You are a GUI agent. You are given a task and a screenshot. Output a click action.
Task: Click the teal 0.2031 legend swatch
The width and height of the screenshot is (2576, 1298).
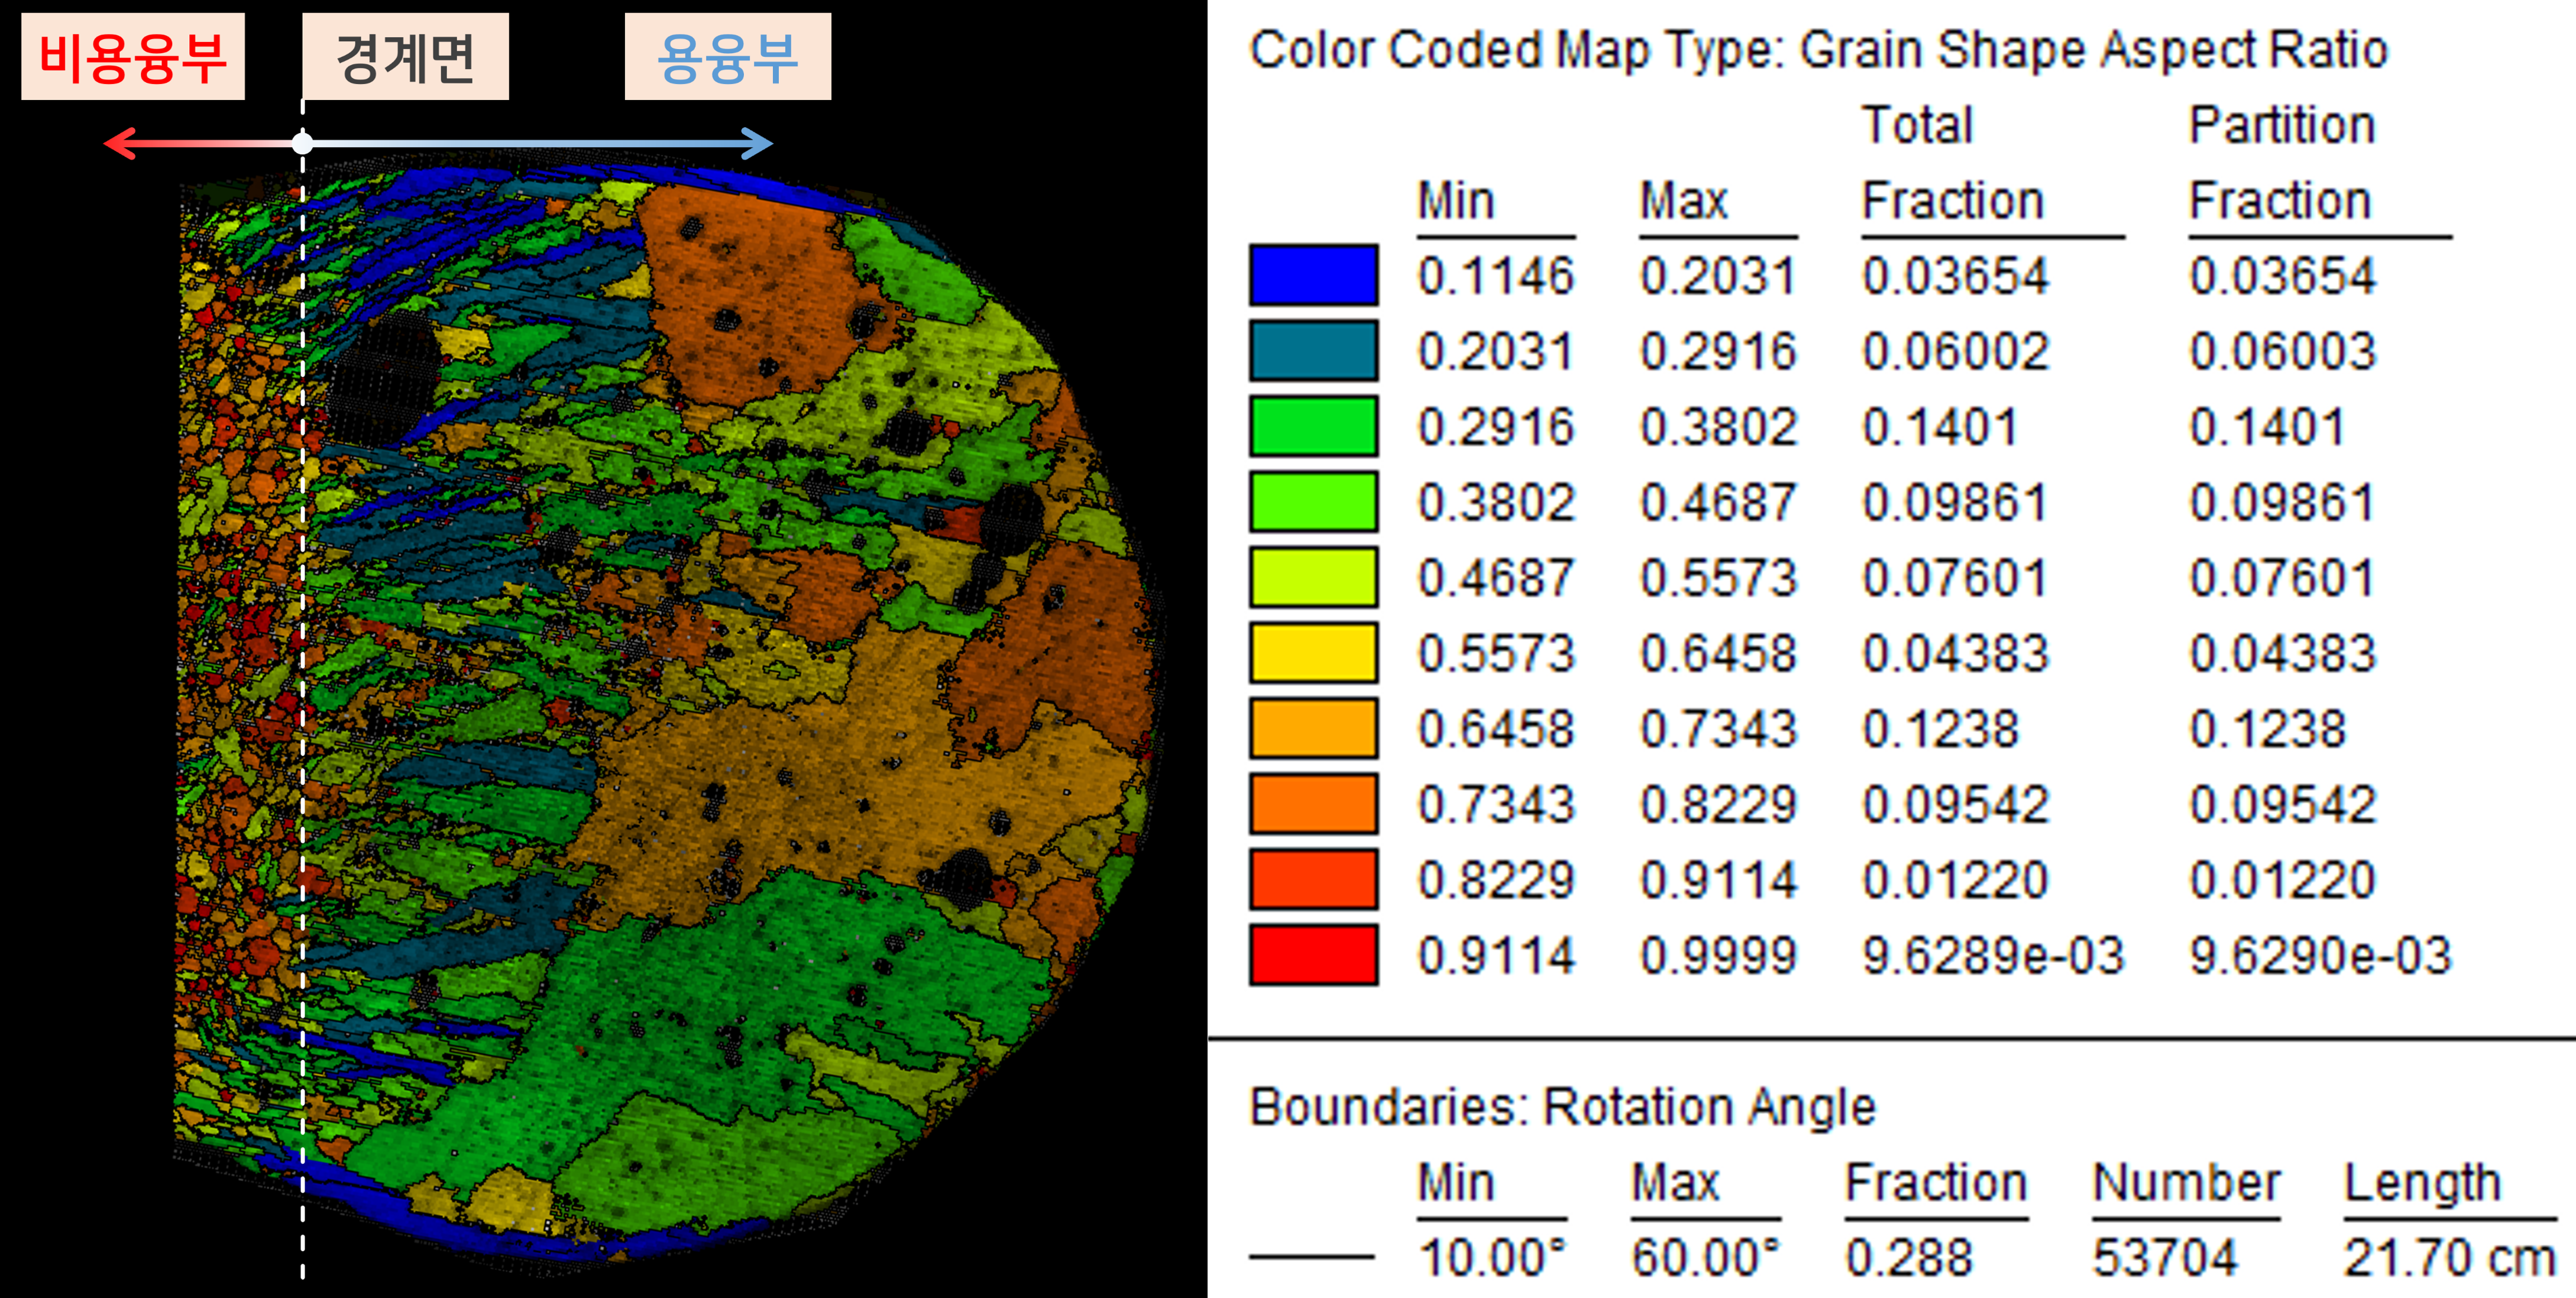(x=1313, y=351)
